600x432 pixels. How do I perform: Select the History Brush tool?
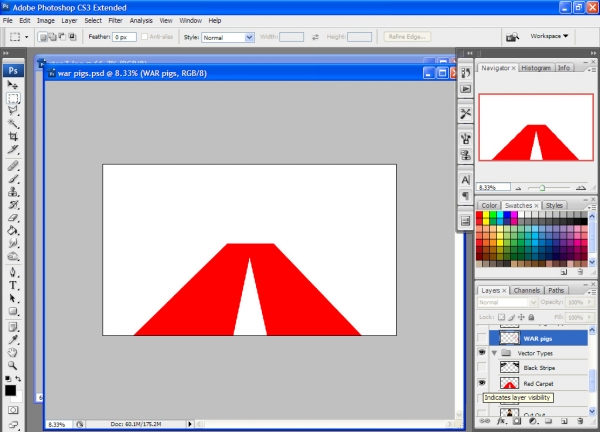tap(13, 205)
